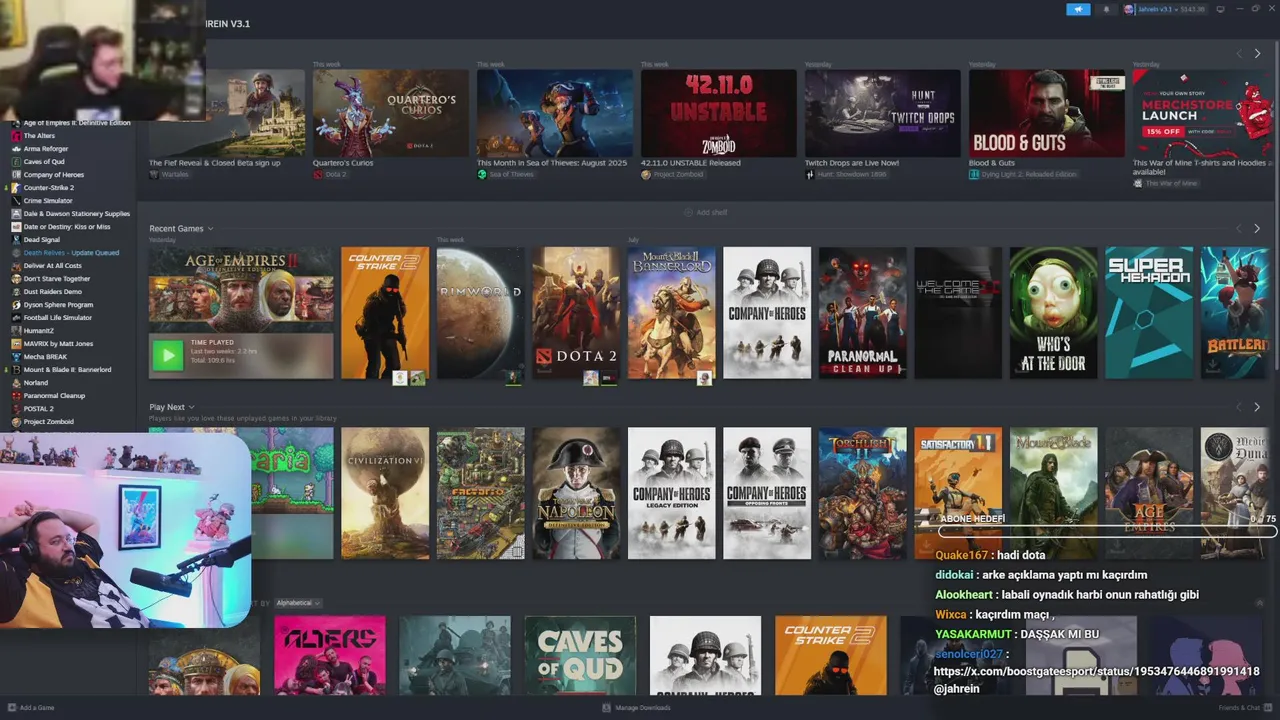This screenshot has width=1280, height=720.
Task: Click the HumanitZ sidebar icon
Action: (x=16, y=331)
